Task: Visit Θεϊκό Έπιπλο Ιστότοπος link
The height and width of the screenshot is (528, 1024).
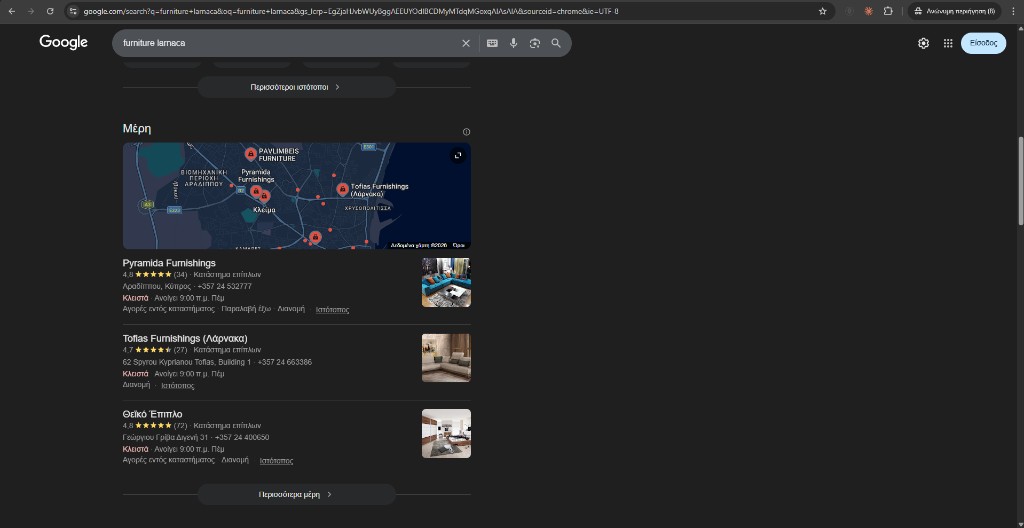Action: click(x=276, y=461)
